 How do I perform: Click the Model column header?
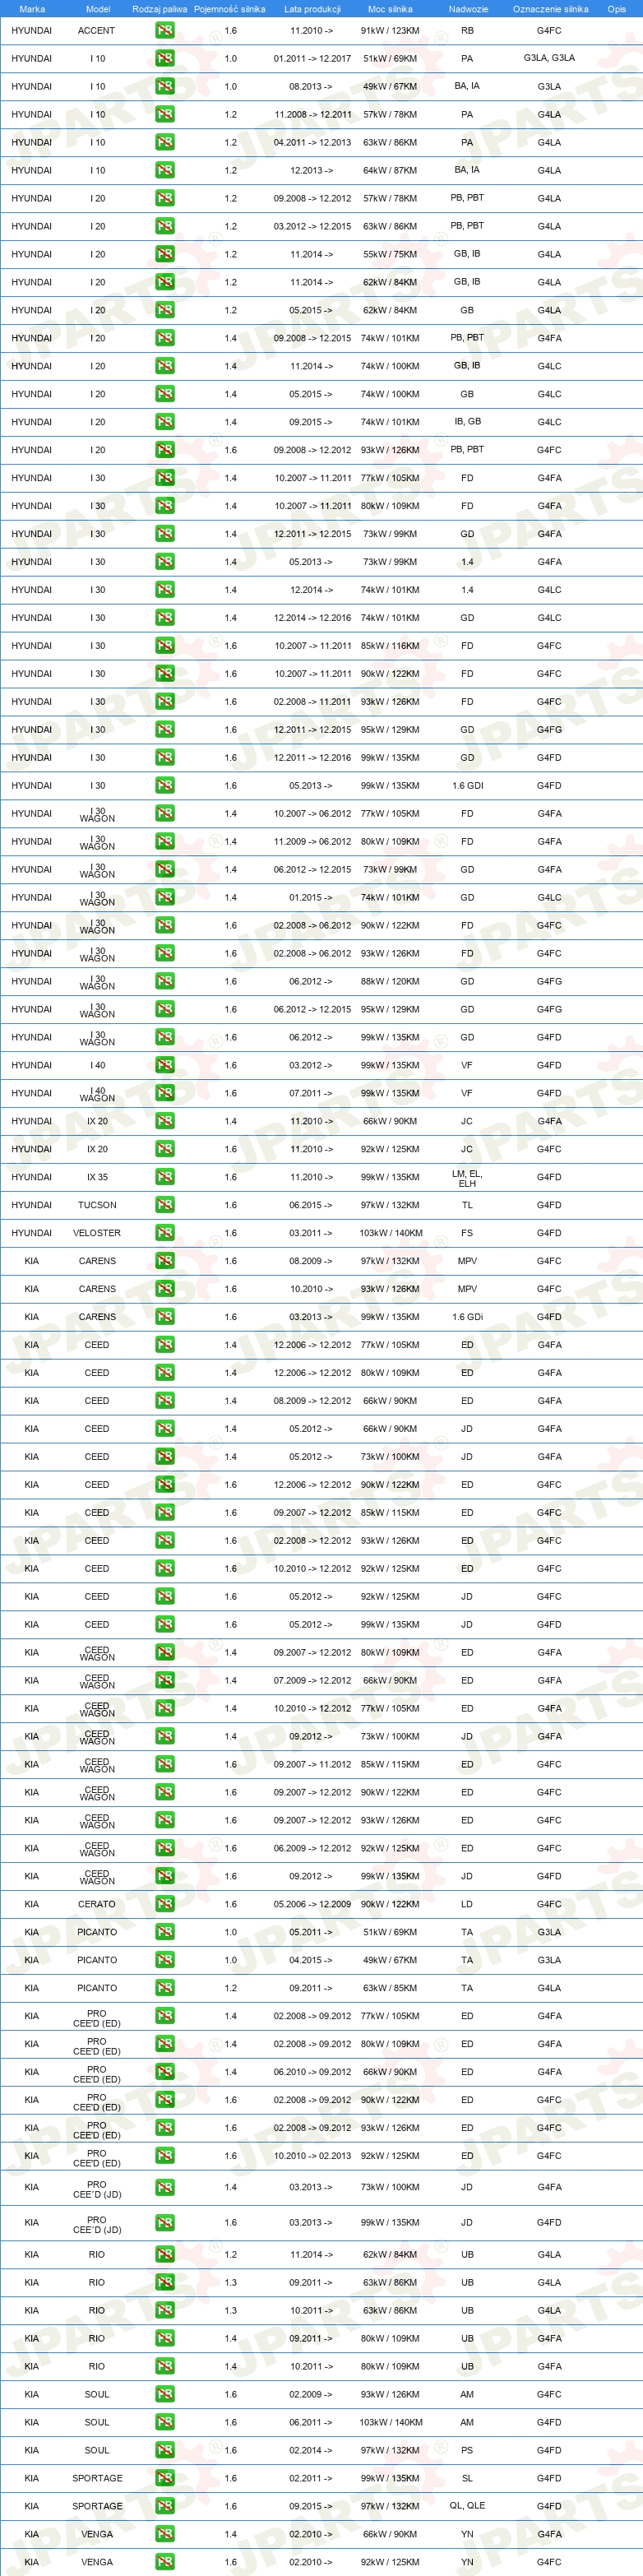click(98, 9)
